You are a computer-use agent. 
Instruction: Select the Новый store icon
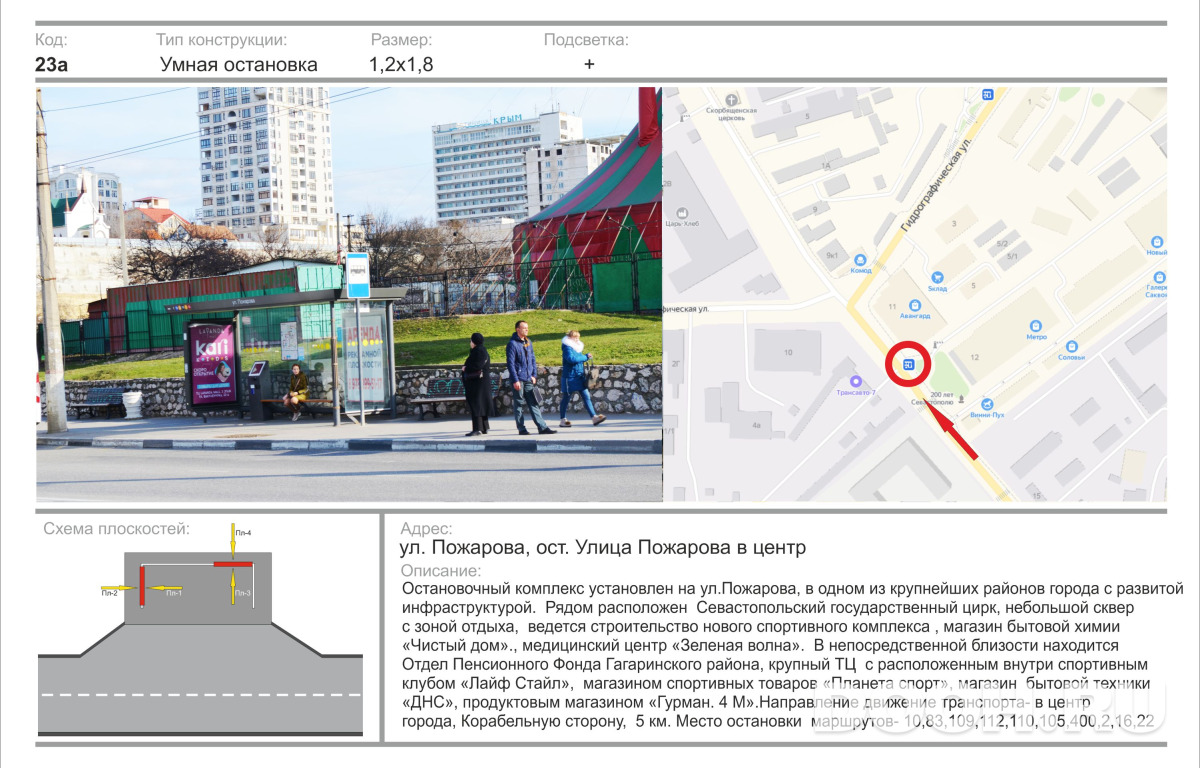[x=1157, y=241]
